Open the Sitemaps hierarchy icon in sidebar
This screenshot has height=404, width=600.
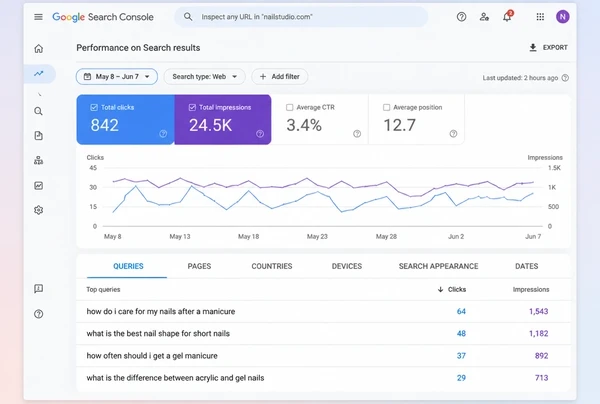(x=39, y=160)
